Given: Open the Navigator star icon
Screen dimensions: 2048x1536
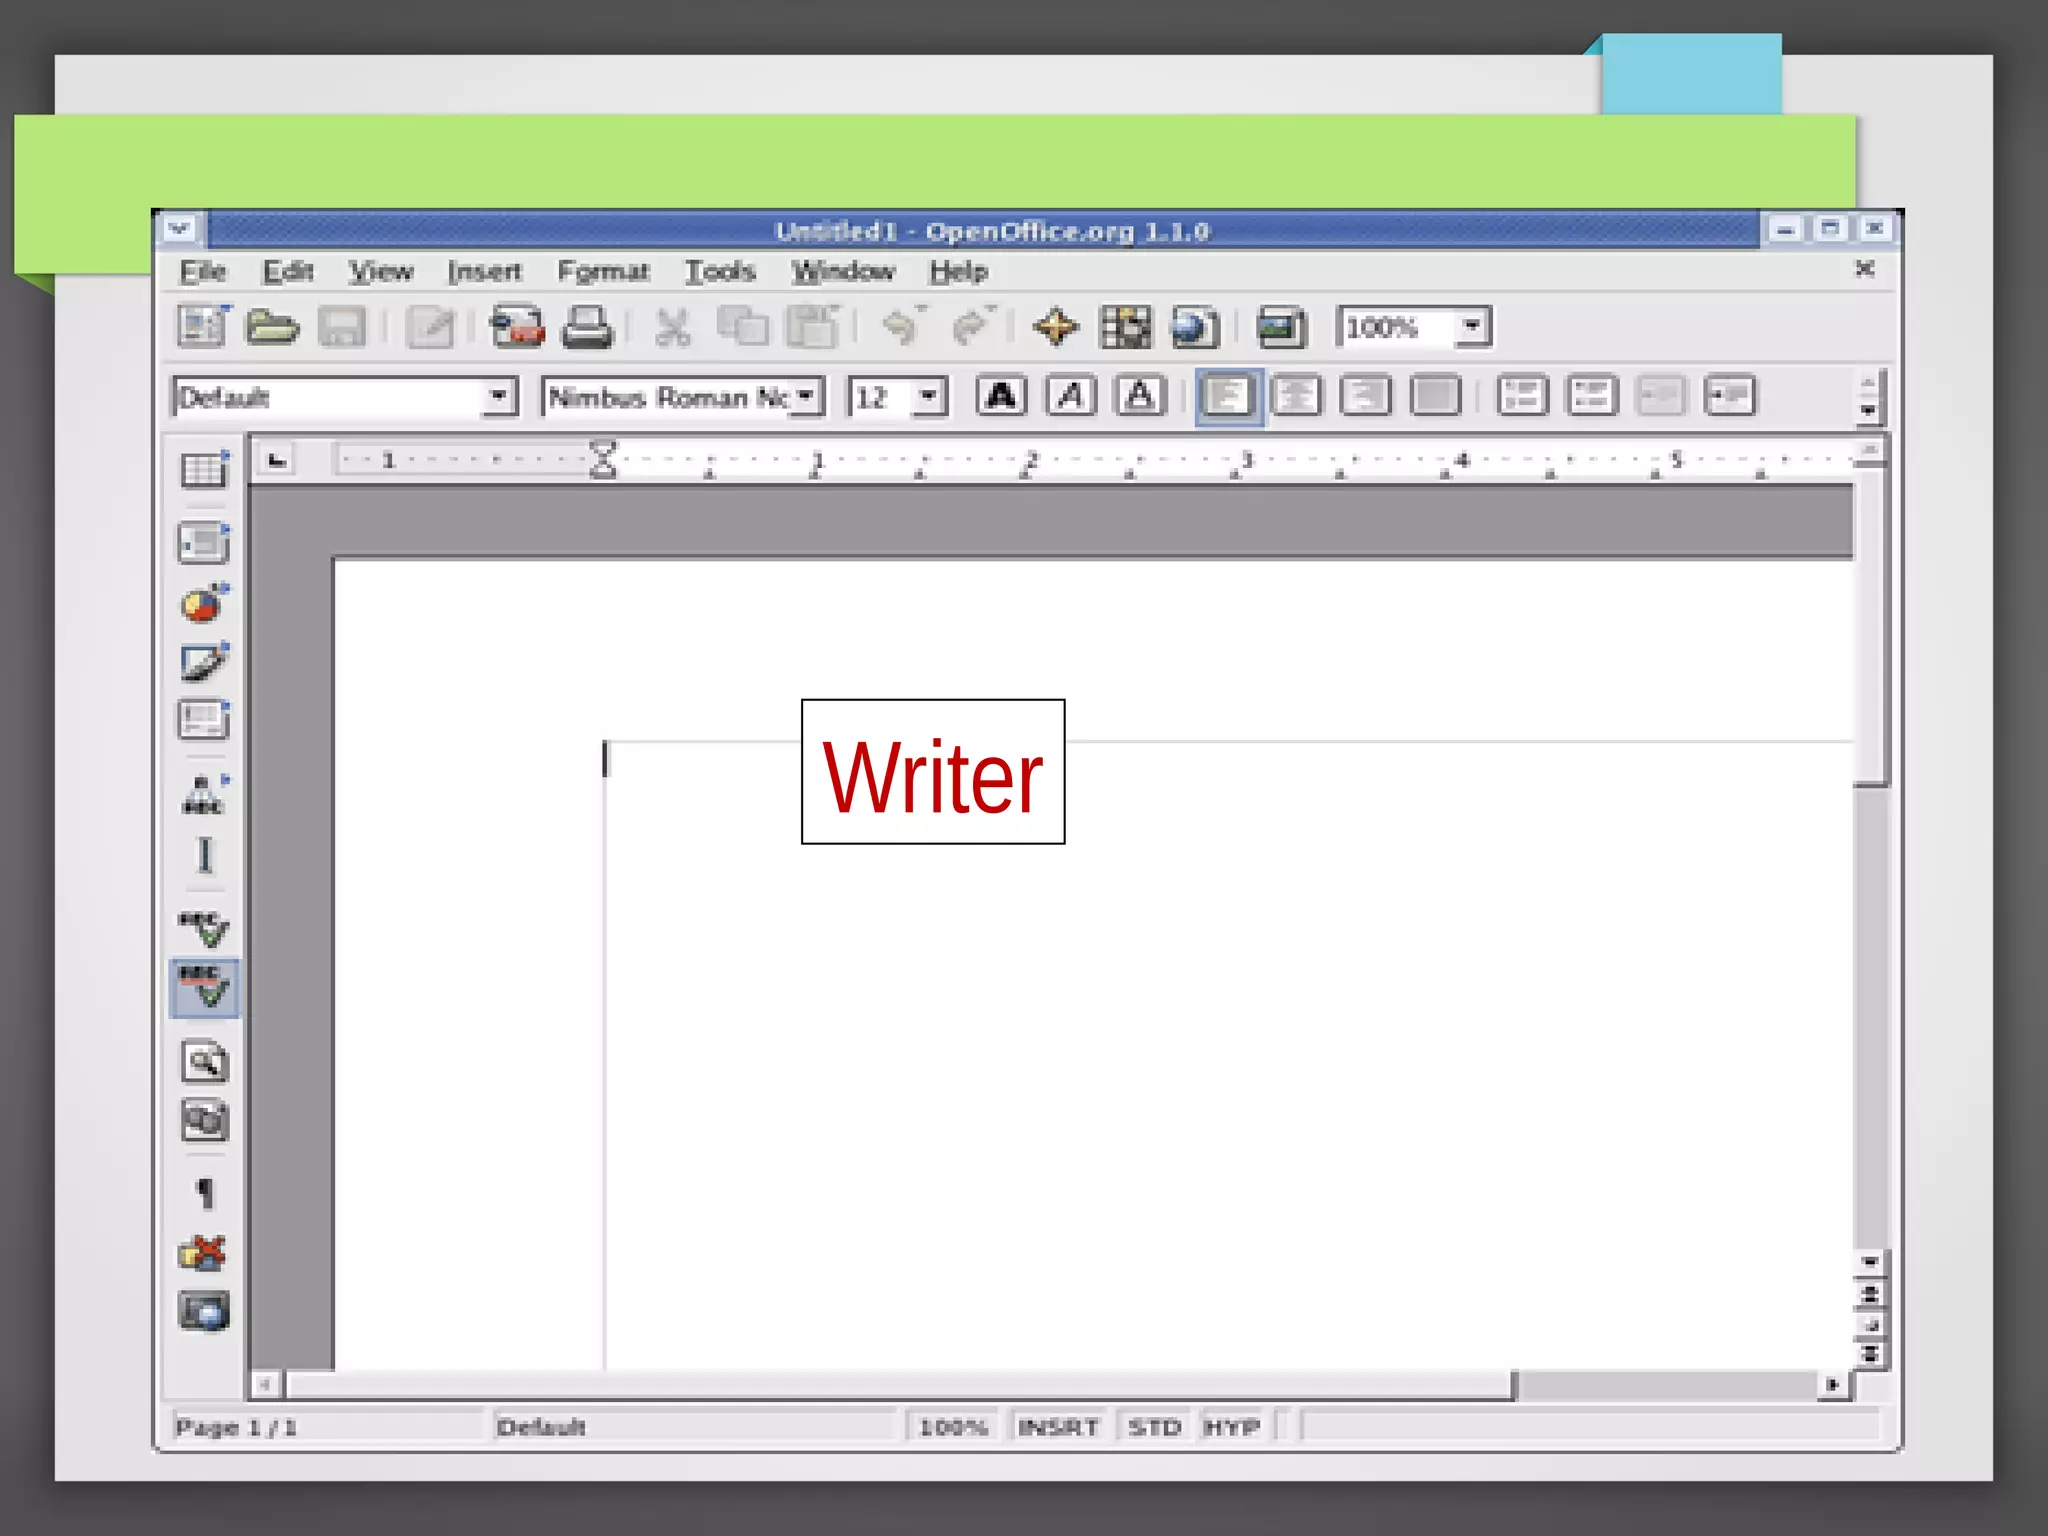Looking at the screenshot, I should [x=1056, y=327].
